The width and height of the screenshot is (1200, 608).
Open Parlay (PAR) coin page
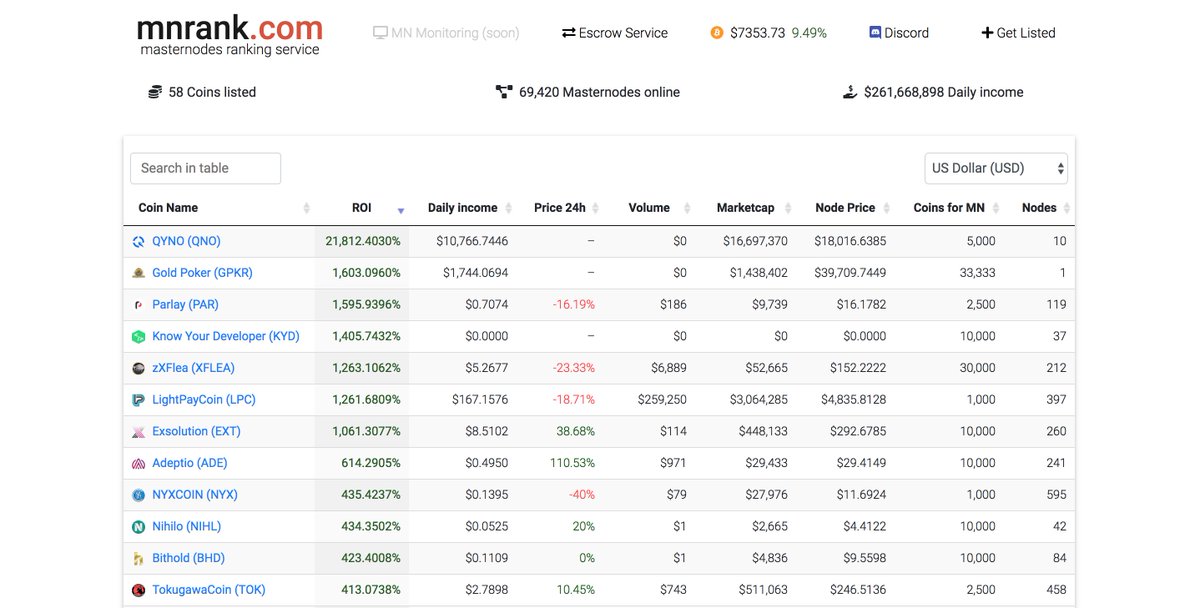185,305
